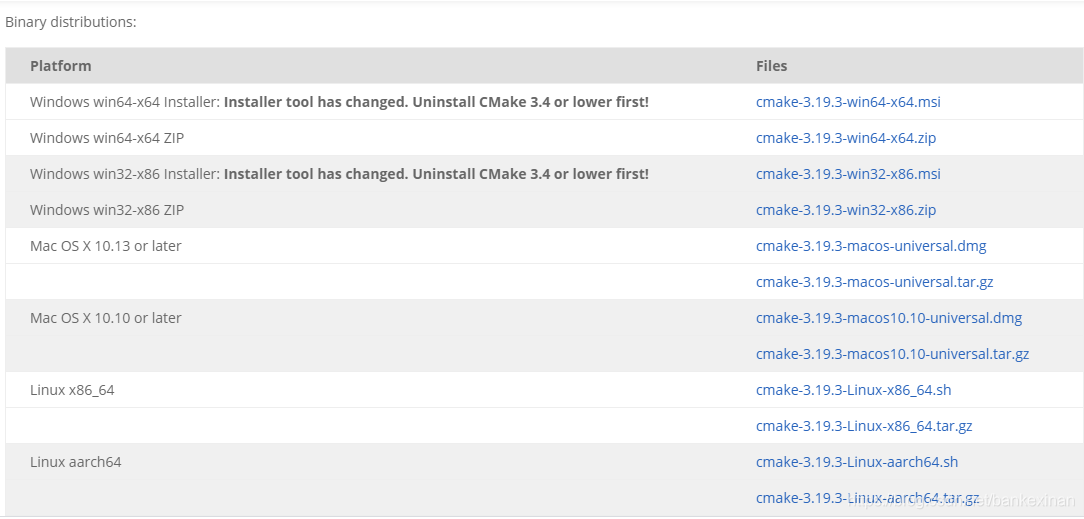
Task: Click the Linux x86_64 platform label
Action: click(x=73, y=390)
